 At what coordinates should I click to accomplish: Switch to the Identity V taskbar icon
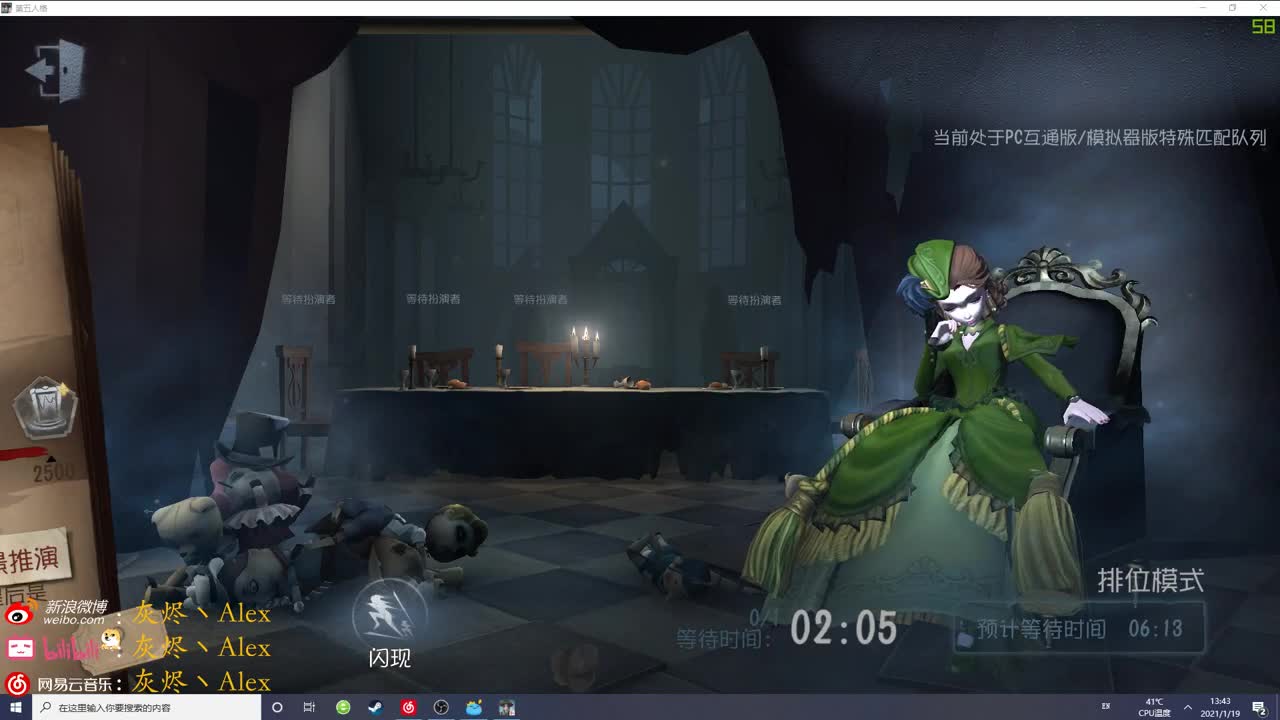point(507,708)
